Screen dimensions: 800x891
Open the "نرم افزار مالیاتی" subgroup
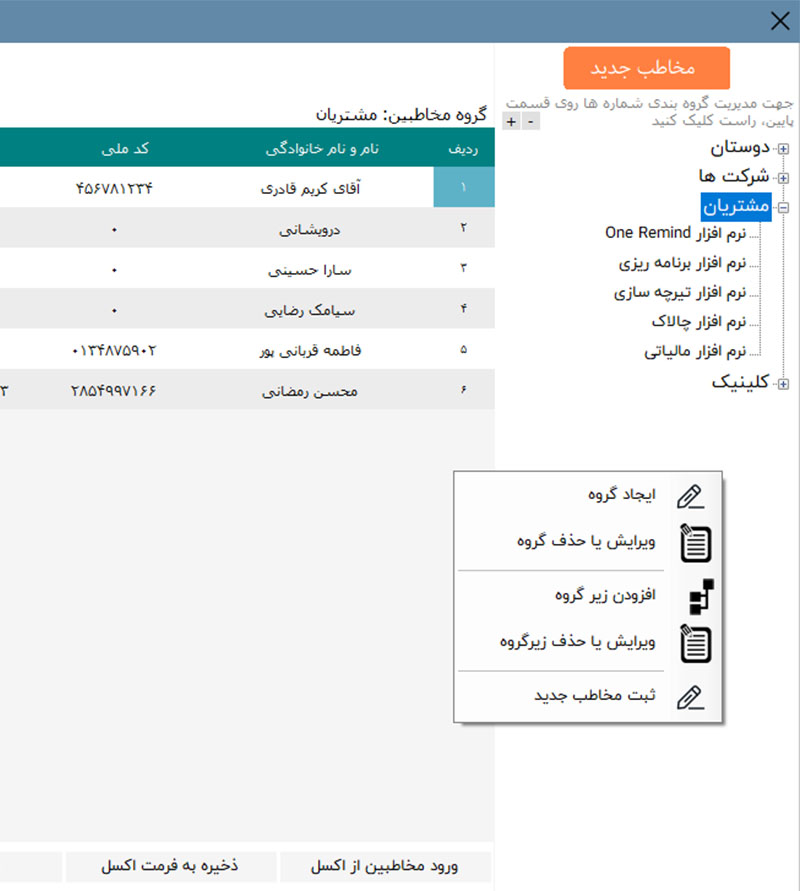coord(695,352)
